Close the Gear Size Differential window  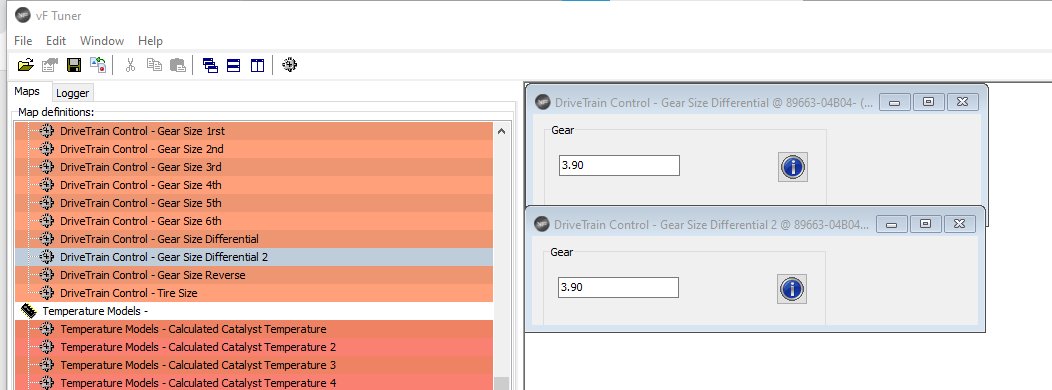[x=962, y=102]
